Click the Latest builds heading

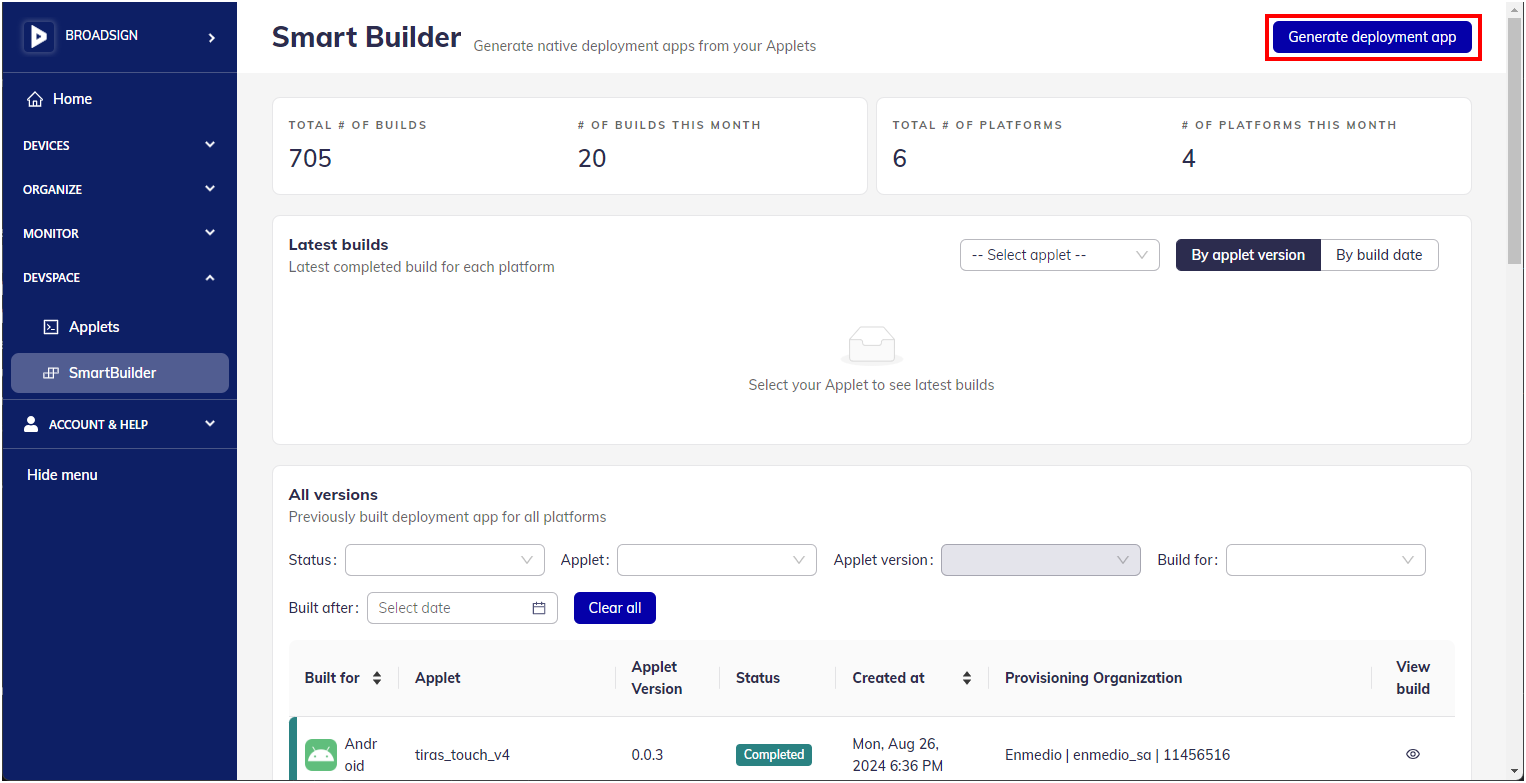click(x=338, y=244)
